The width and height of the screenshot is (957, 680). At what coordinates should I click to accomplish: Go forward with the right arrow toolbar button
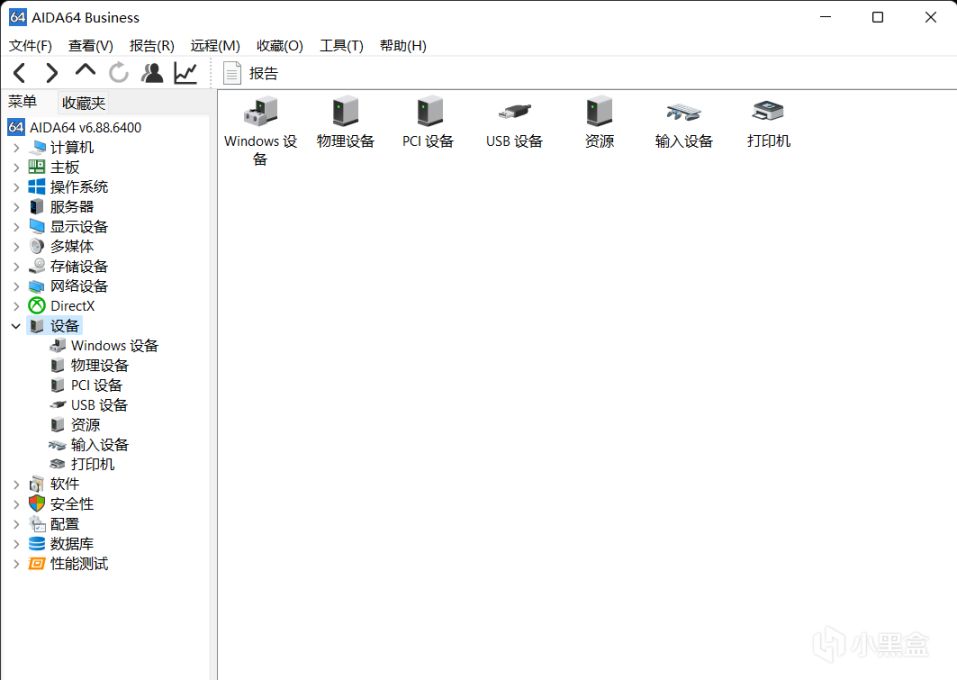52,73
